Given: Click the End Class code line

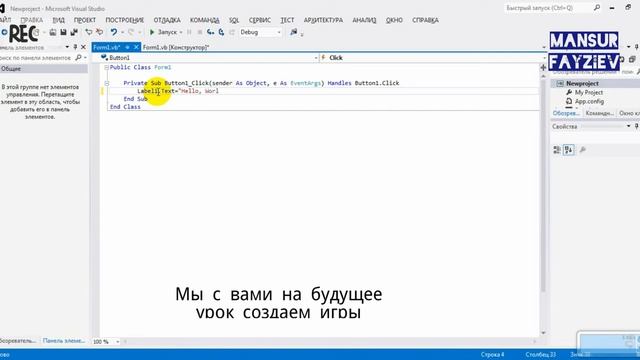Looking at the screenshot, I should 125,107.
